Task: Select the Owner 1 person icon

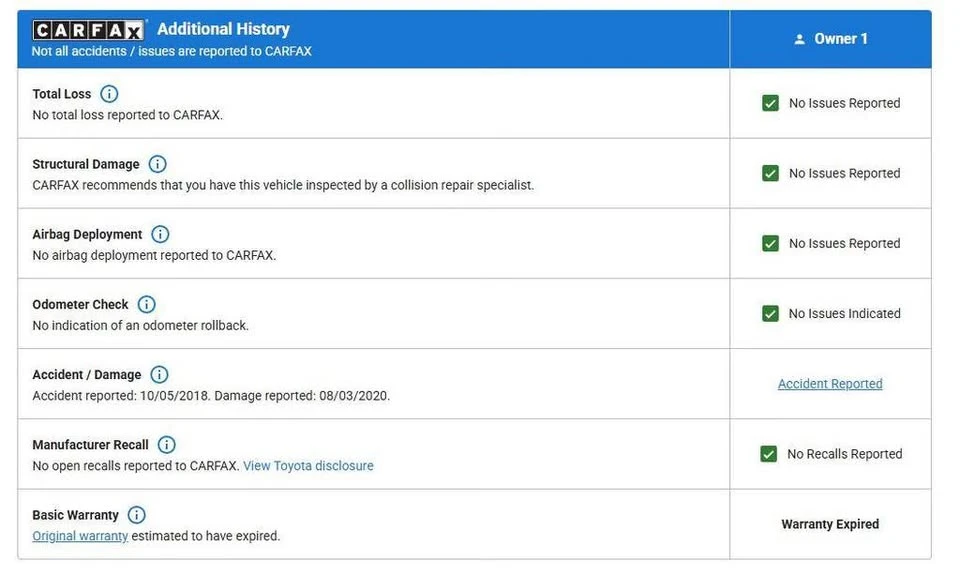Action: point(799,39)
